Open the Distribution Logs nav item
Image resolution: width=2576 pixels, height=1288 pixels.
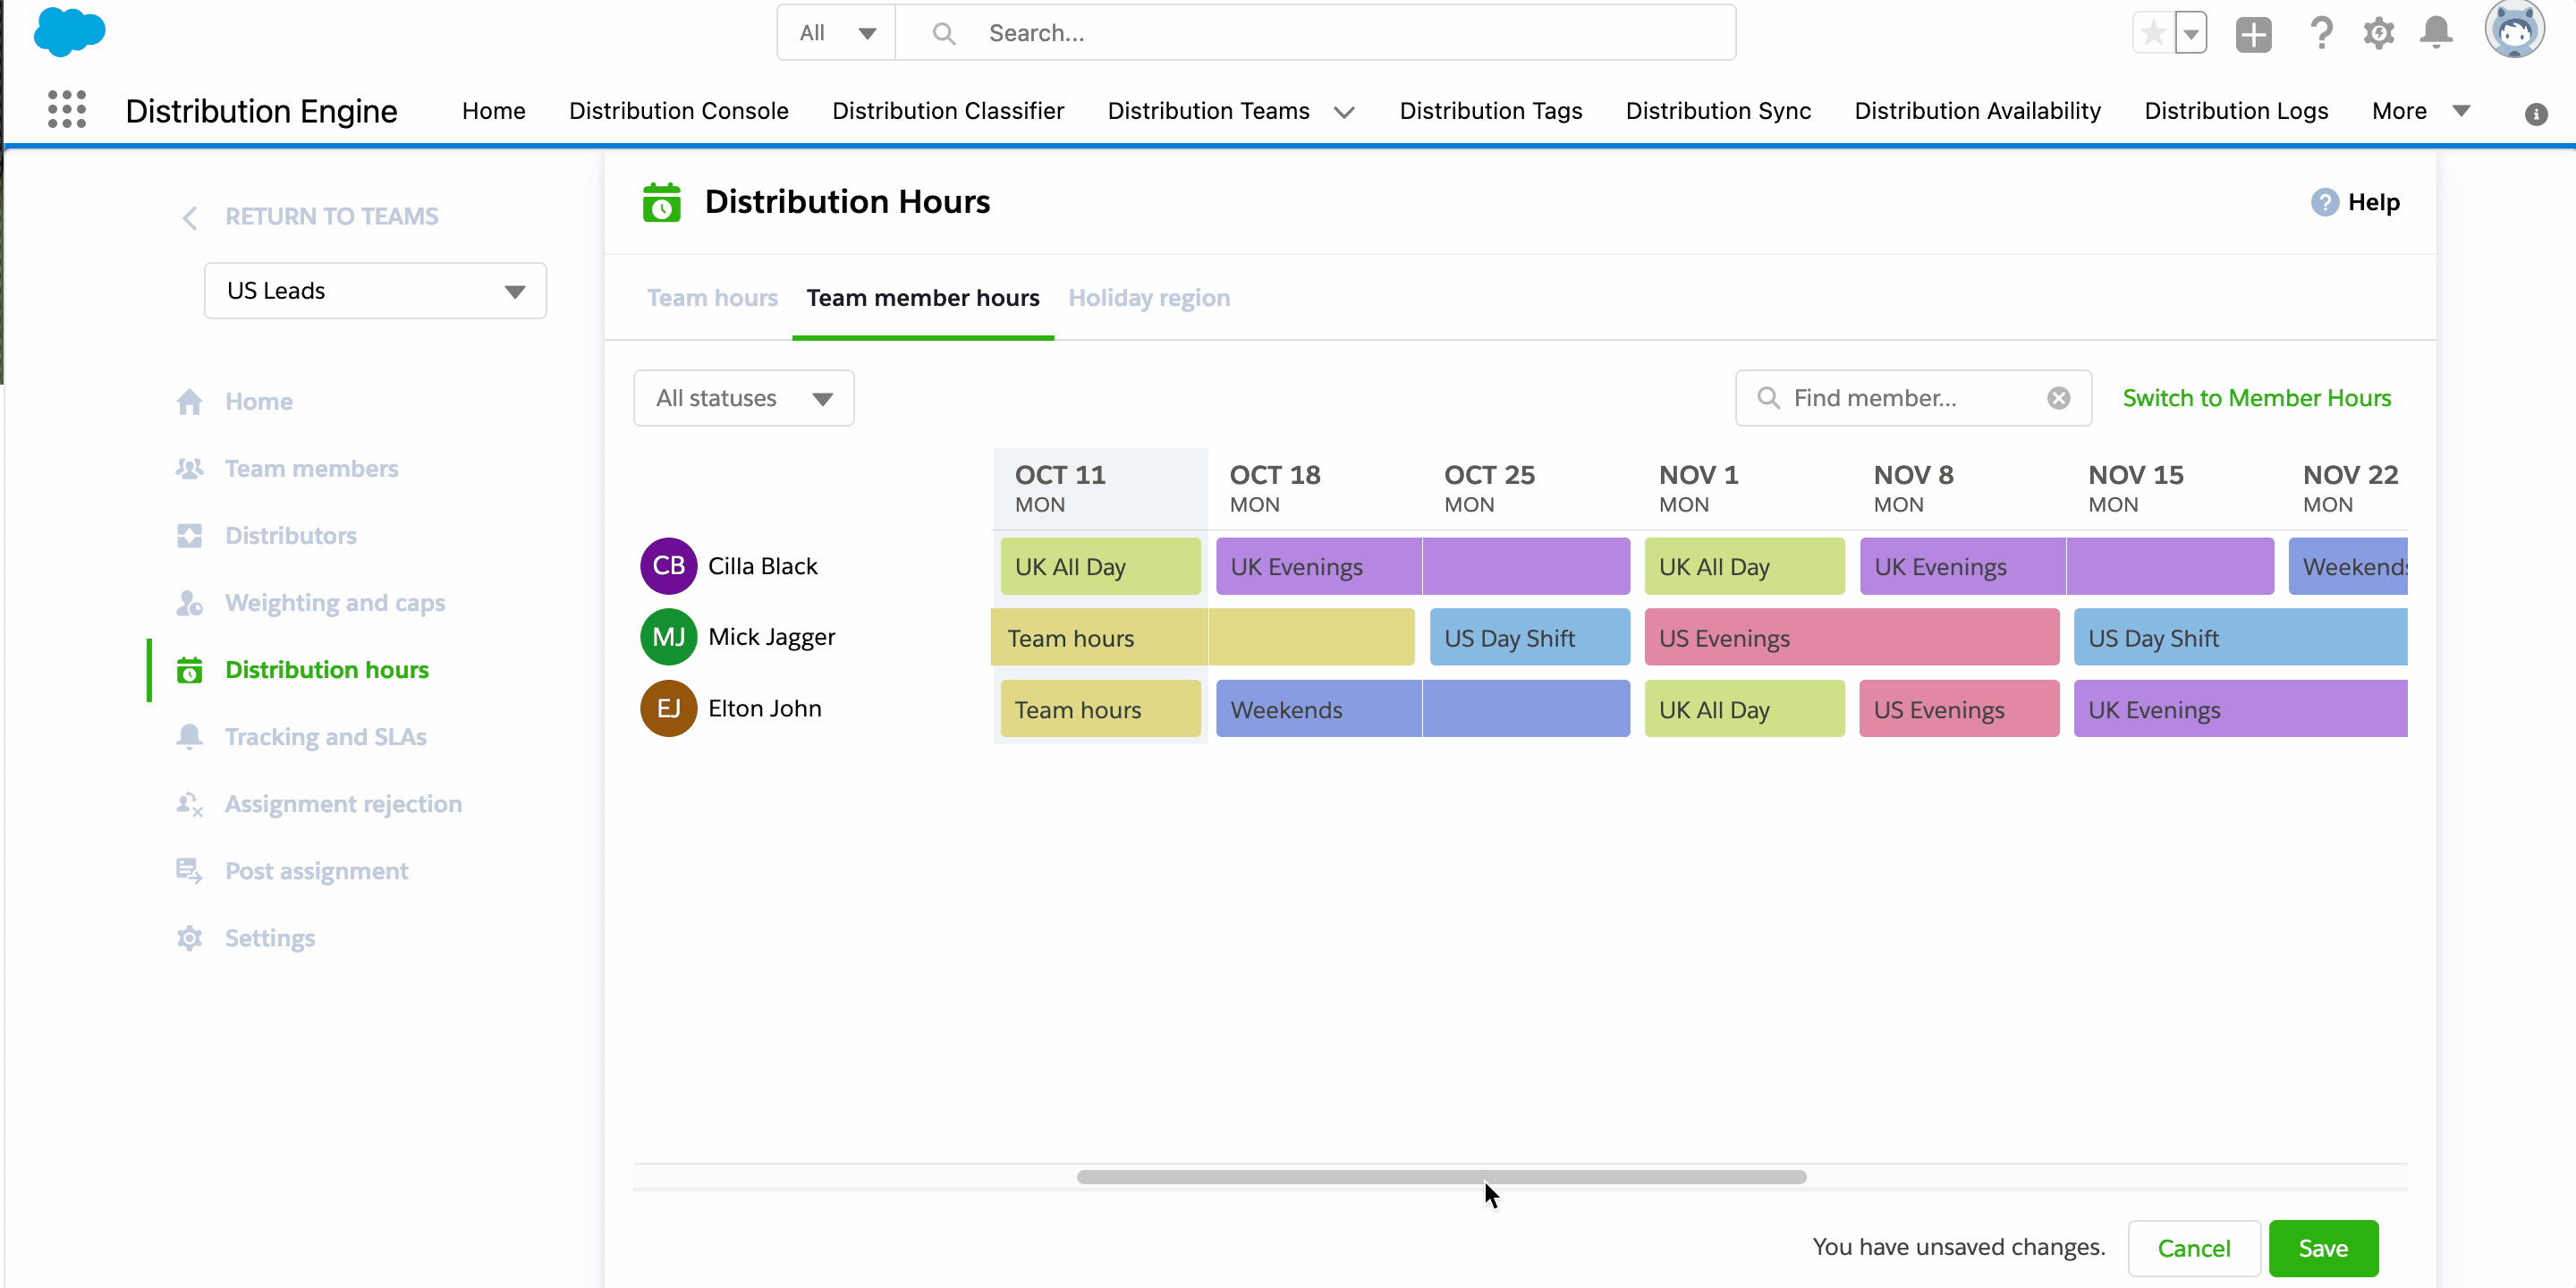(x=2236, y=111)
